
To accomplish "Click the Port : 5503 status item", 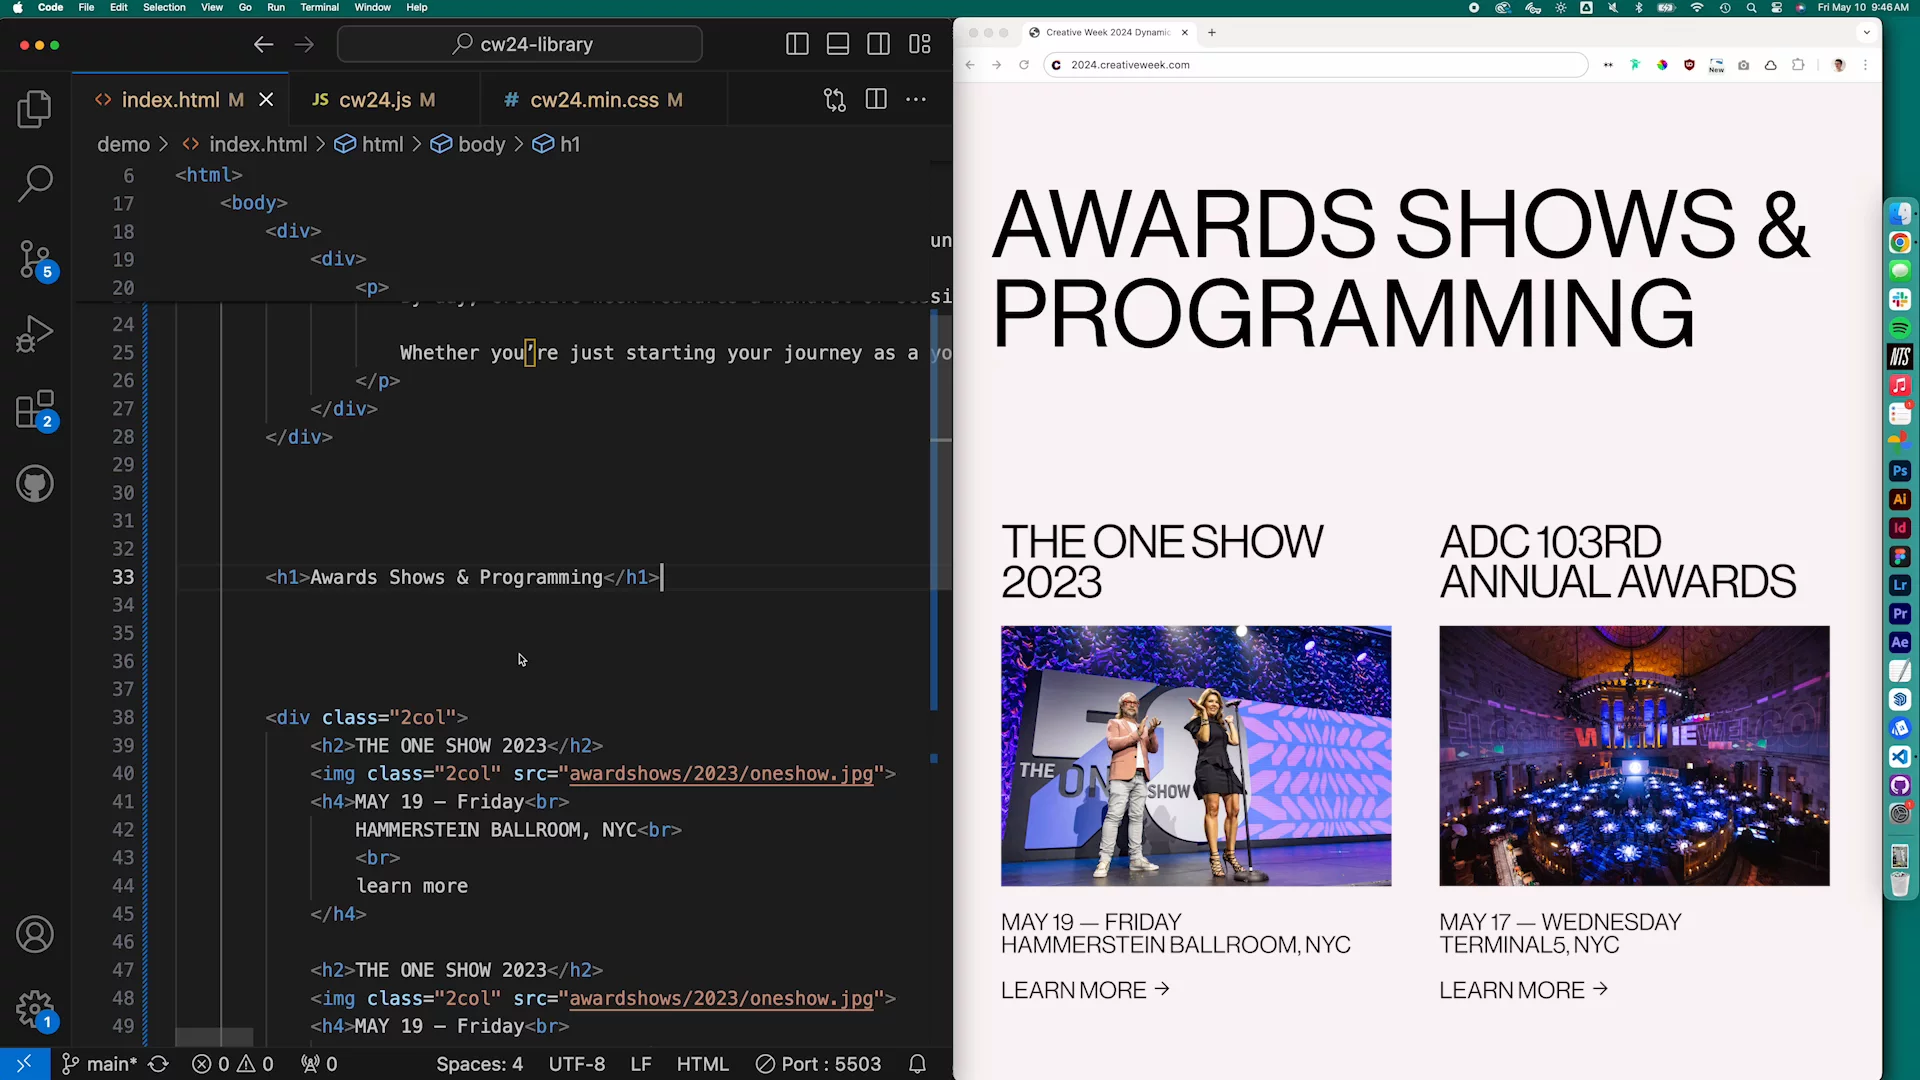I will coord(819,1064).
